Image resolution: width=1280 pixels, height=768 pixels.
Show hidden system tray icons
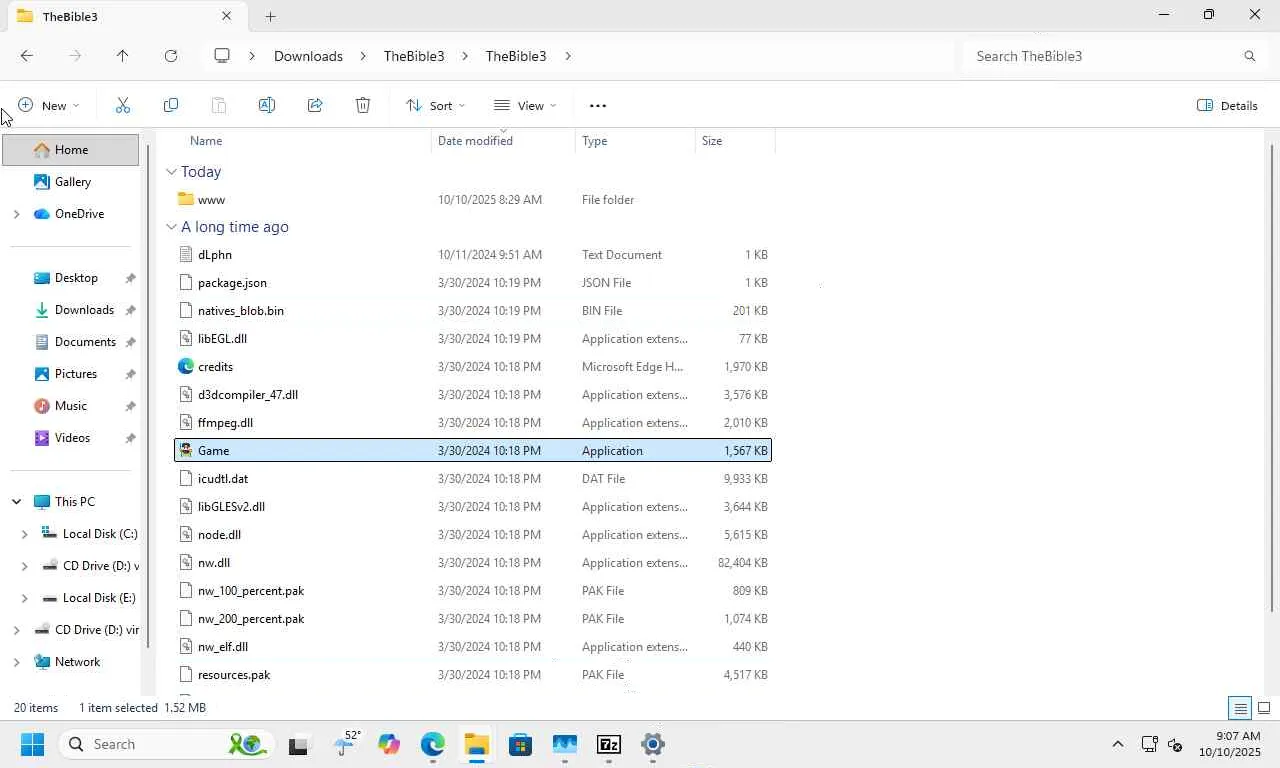tap(1118, 744)
